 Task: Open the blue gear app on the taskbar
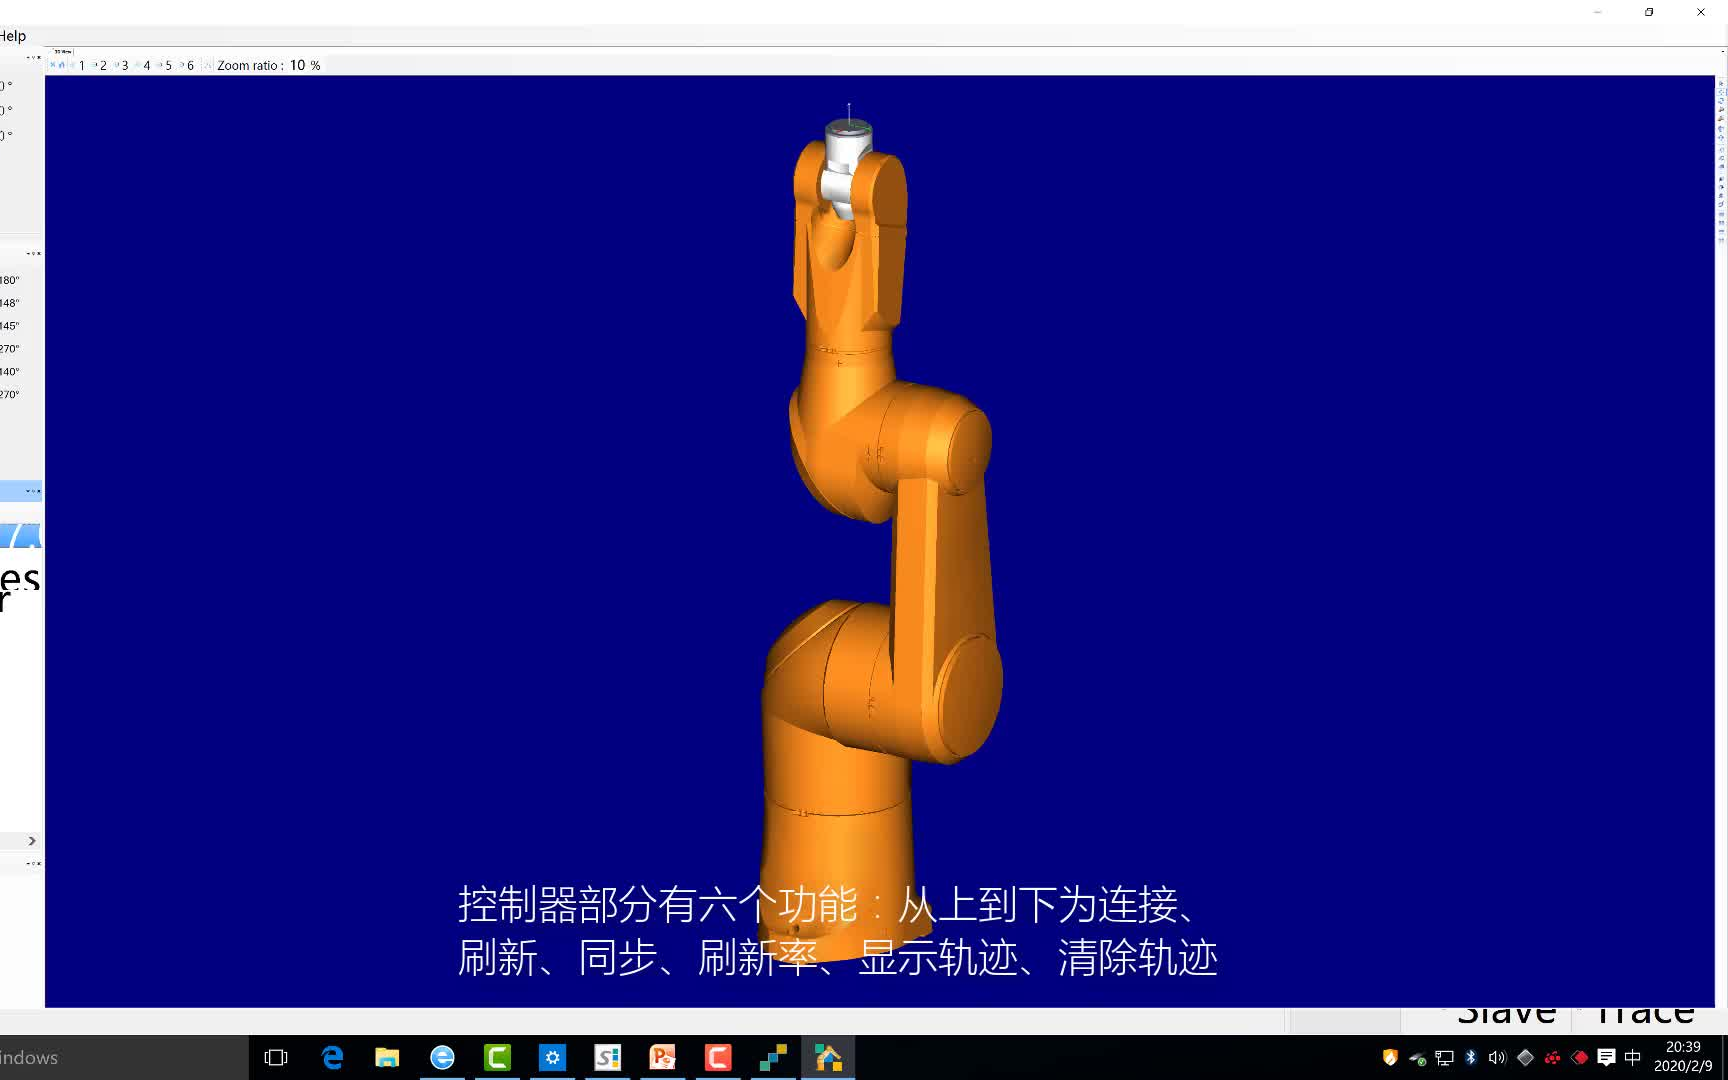(552, 1057)
